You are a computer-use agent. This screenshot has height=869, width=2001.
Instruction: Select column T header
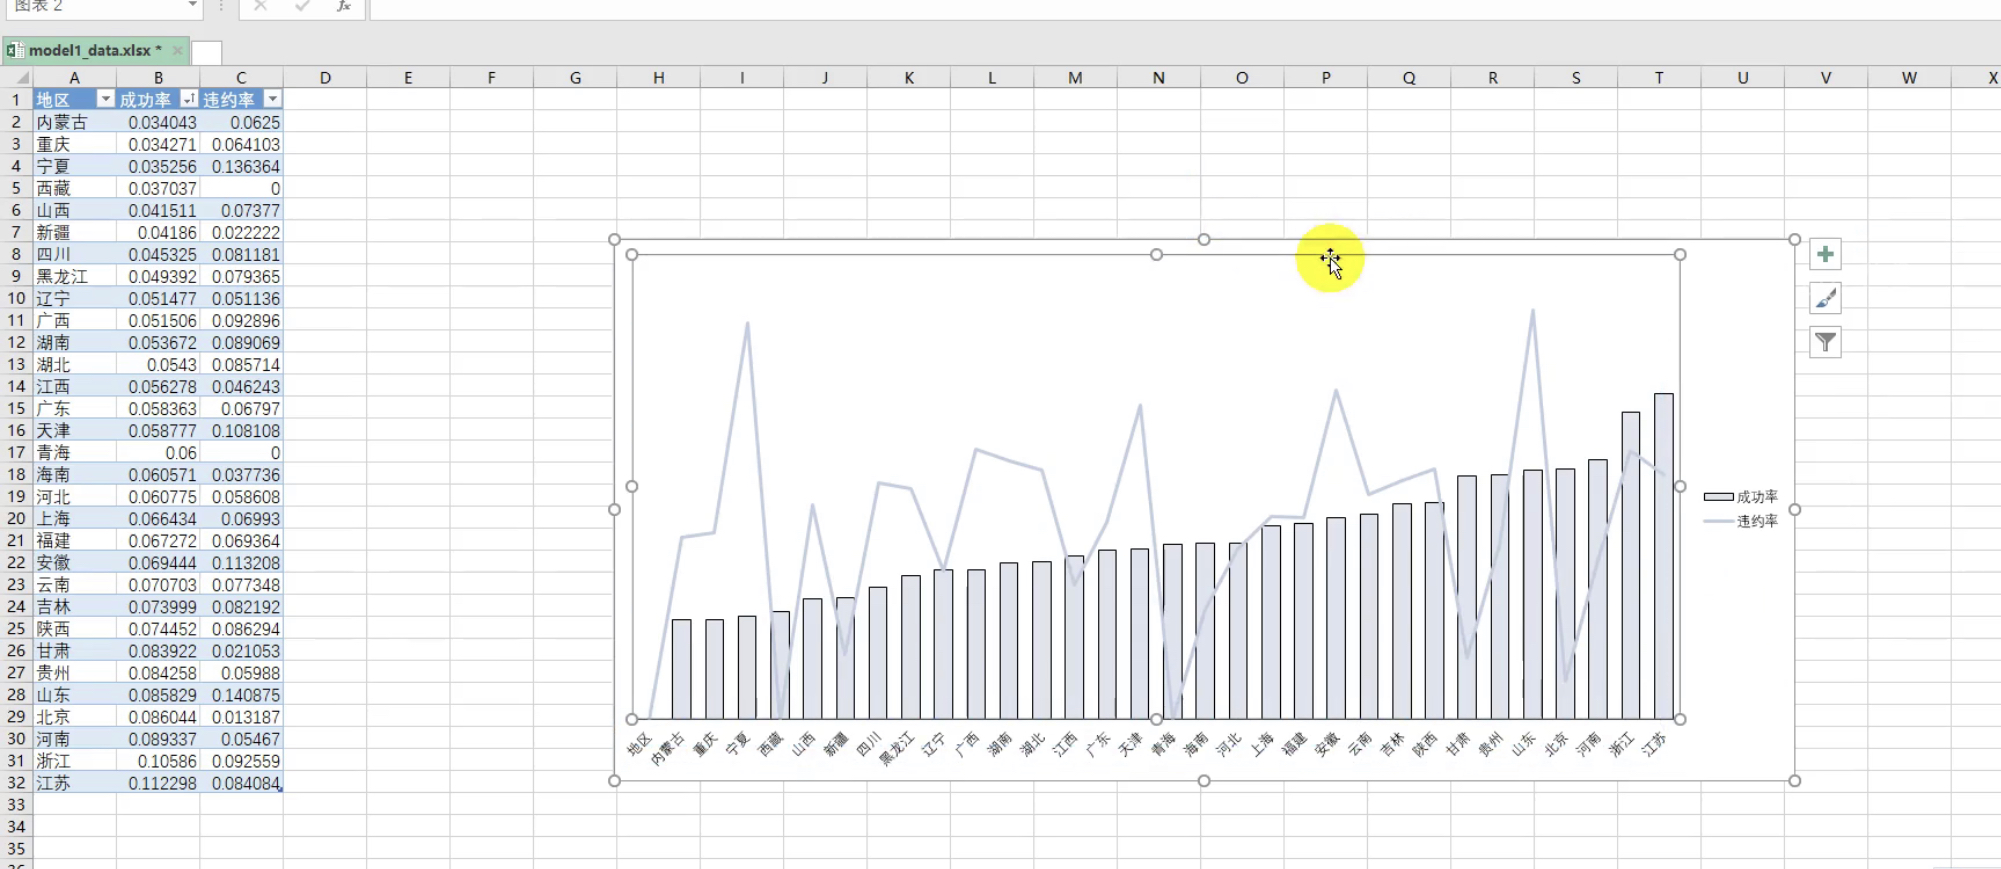pyautogui.click(x=1659, y=77)
